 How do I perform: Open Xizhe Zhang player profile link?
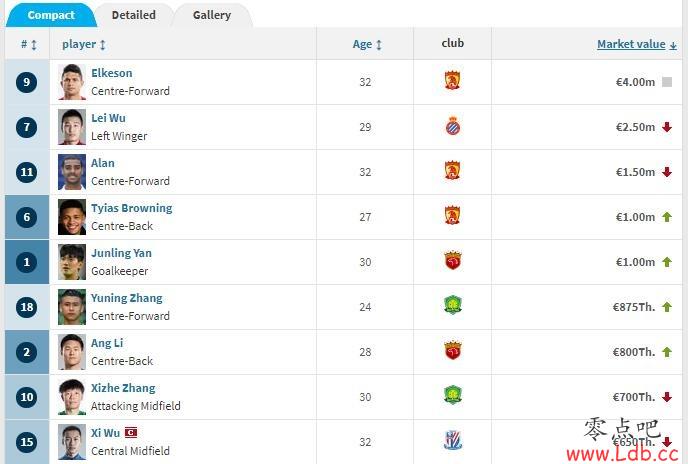point(123,388)
